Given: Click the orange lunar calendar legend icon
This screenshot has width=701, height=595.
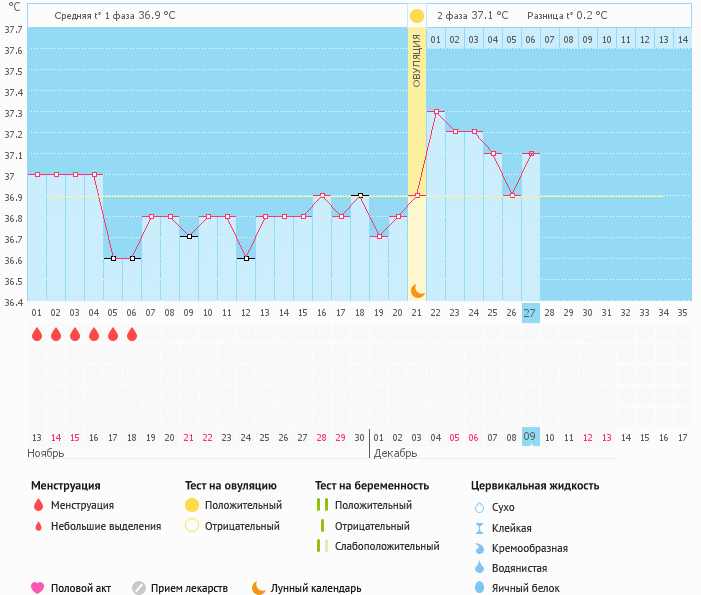Looking at the screenshot, I should pos(259,588).
